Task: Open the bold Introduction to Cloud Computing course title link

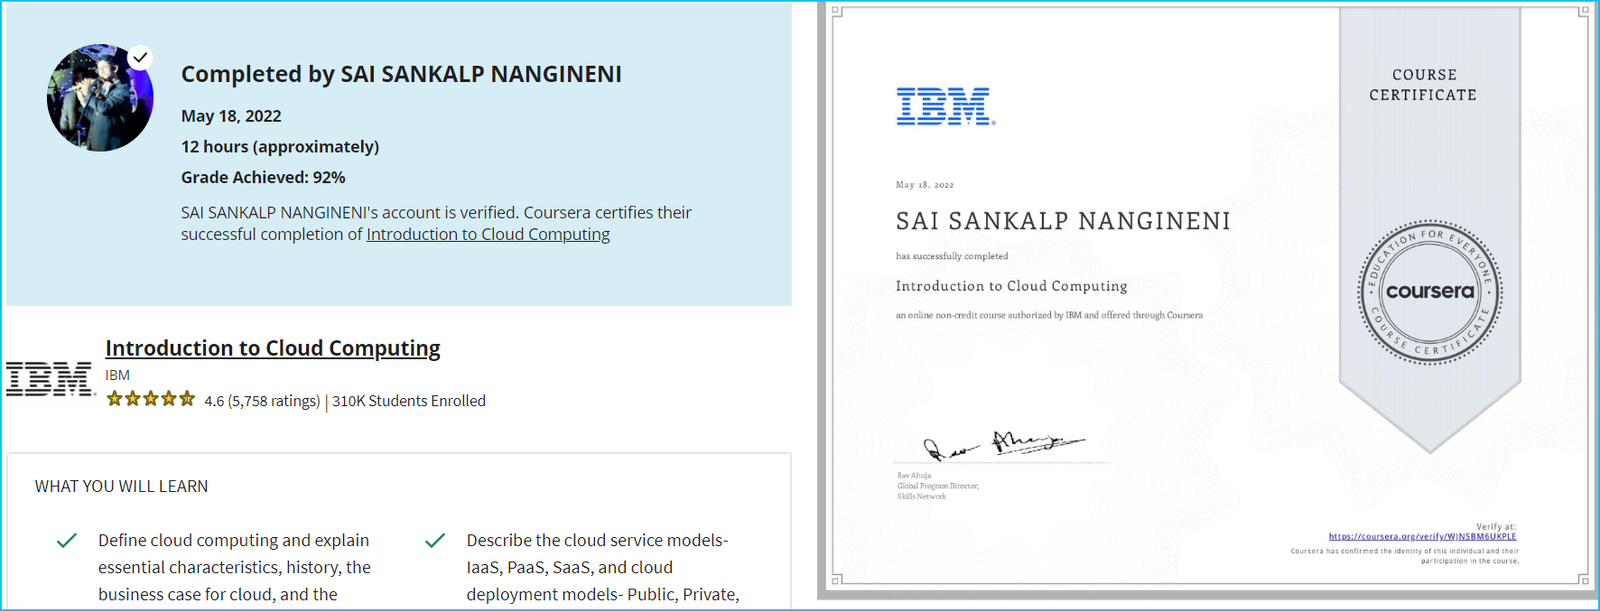Action: [273, 348]
